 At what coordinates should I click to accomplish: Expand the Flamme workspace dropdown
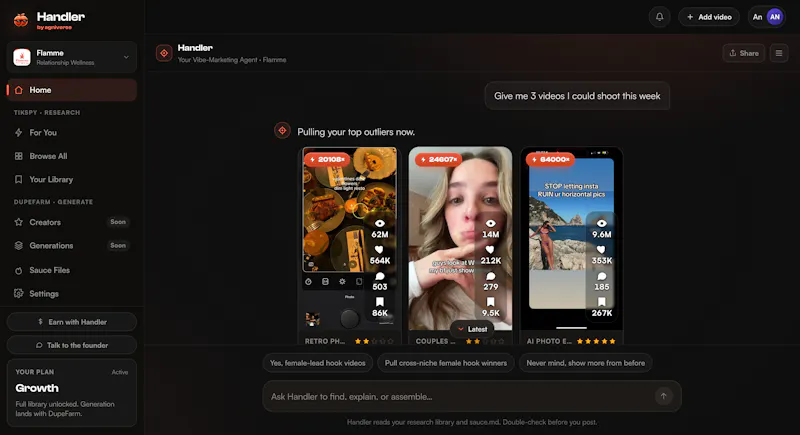click(126, 57)
